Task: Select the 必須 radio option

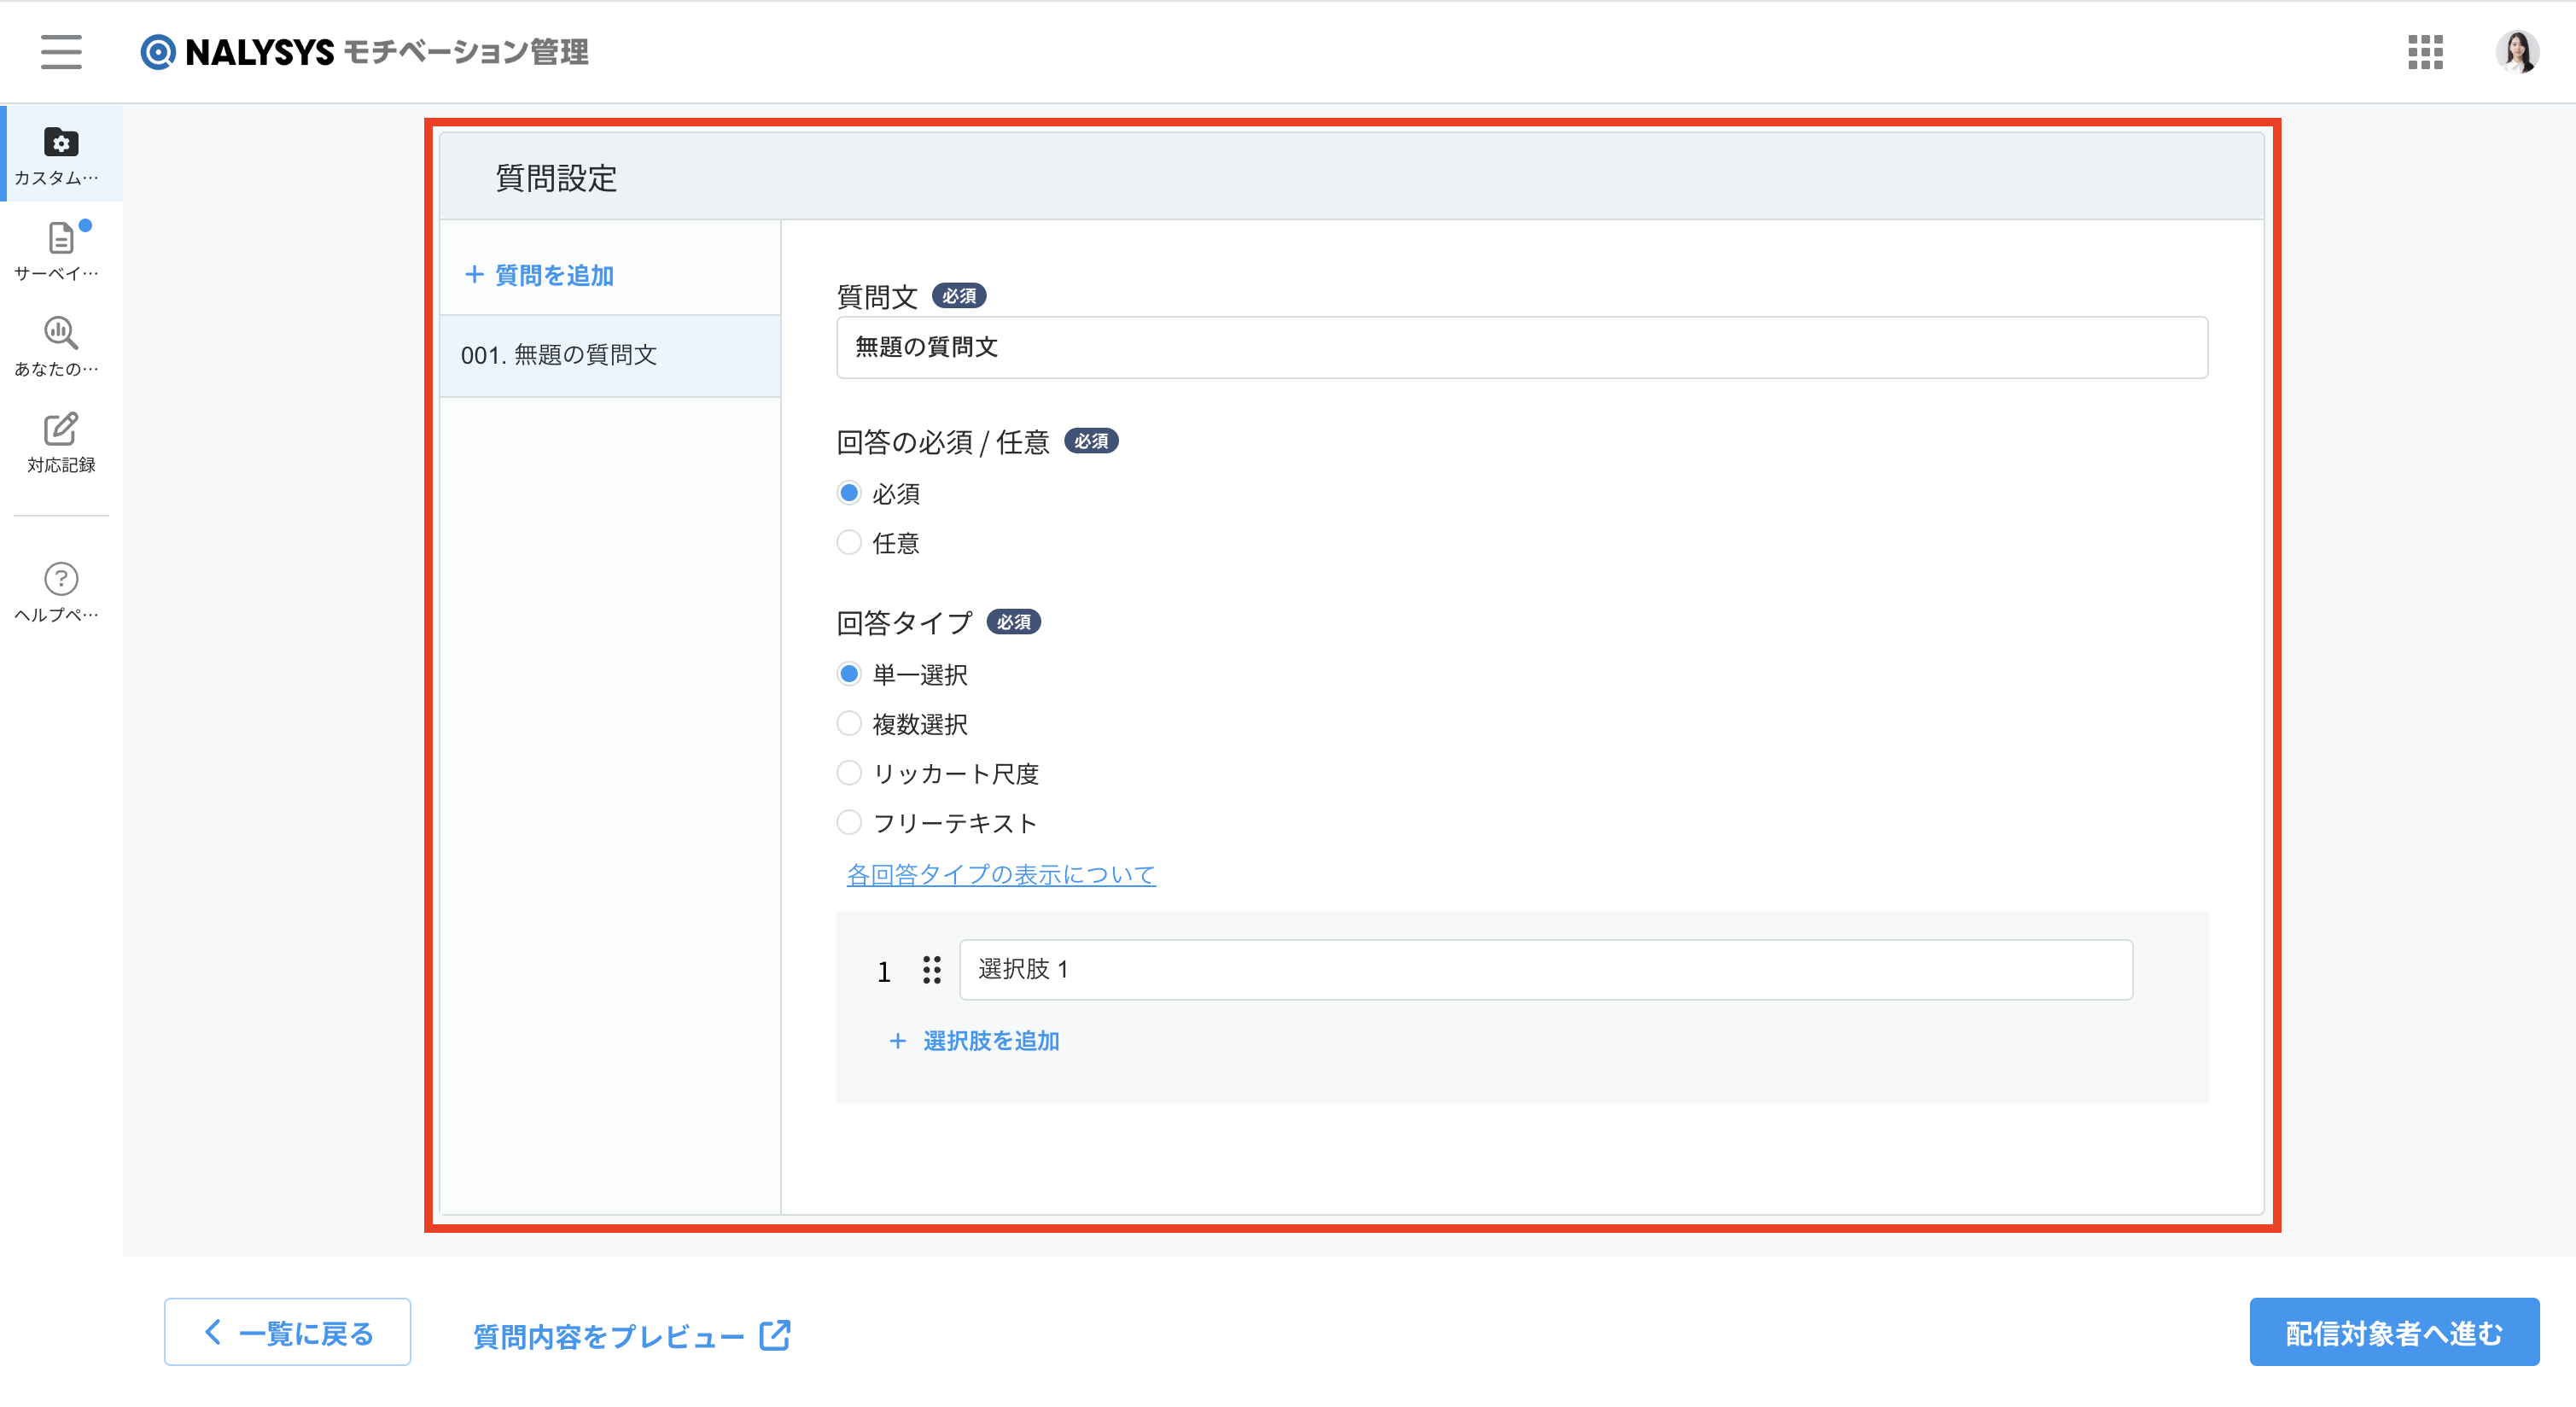Action: tap(849, 493)
